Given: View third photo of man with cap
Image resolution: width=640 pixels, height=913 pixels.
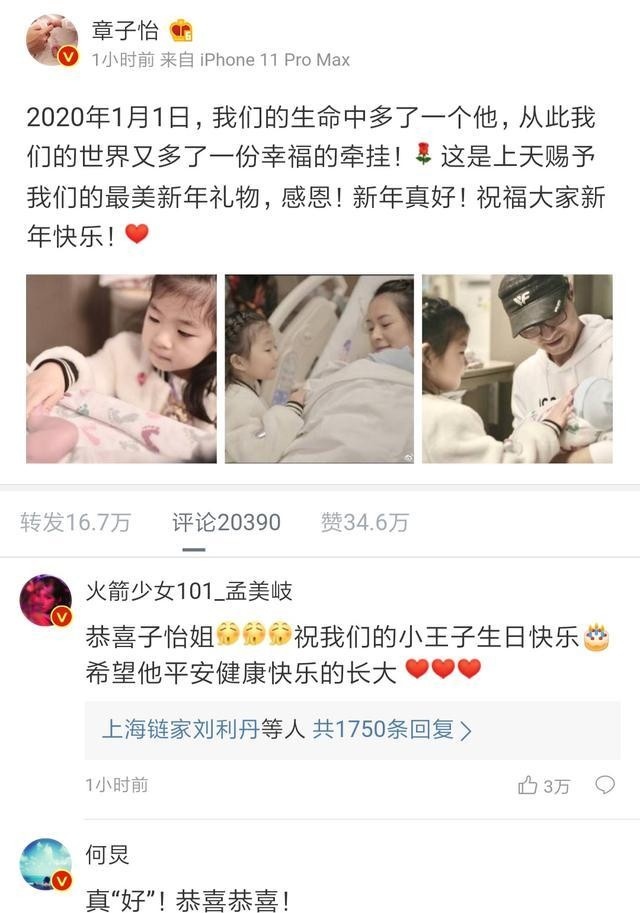Looking at the screenshot, I should tap(517, 369).
